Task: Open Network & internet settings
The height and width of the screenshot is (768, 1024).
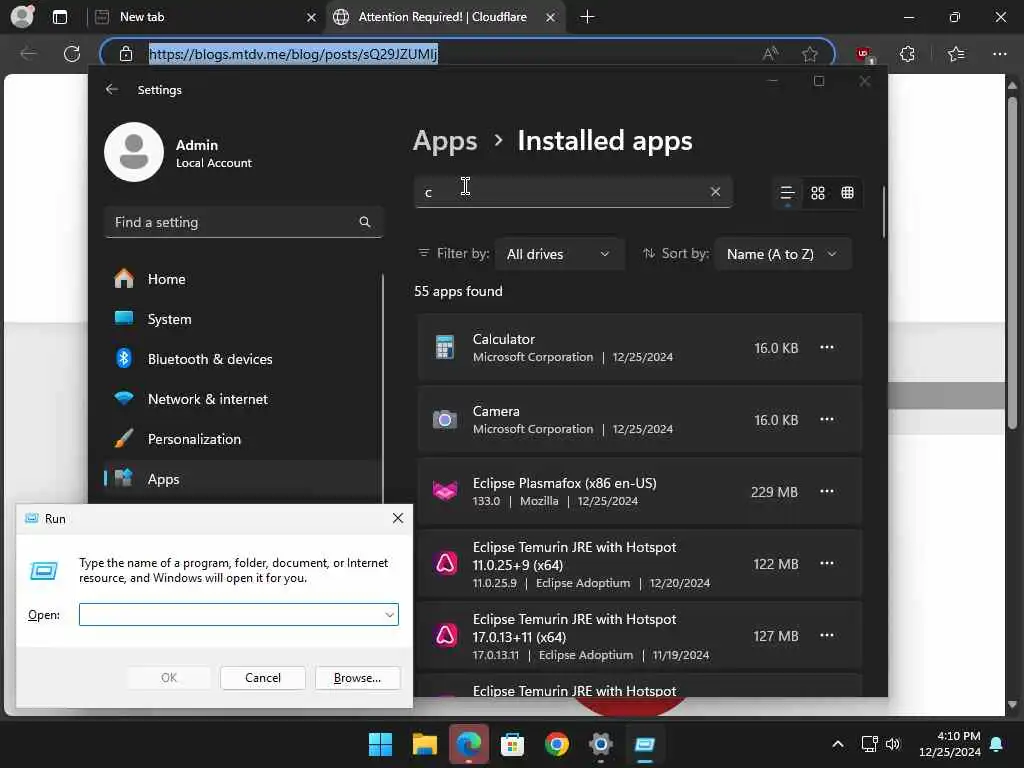Action: click(243, 399)
